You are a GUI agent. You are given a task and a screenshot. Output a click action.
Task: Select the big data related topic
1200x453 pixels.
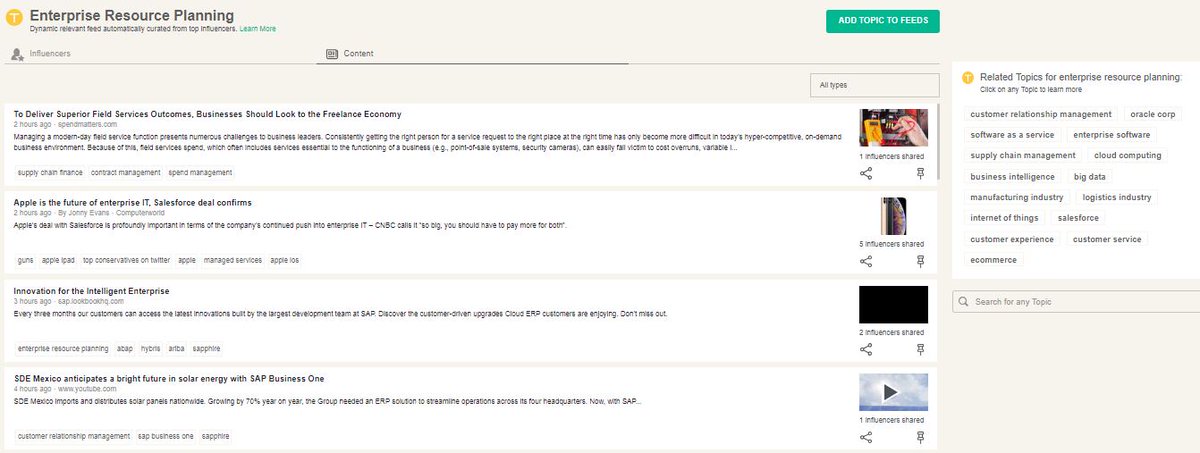pyautogui.click(x=1090, y=176)
